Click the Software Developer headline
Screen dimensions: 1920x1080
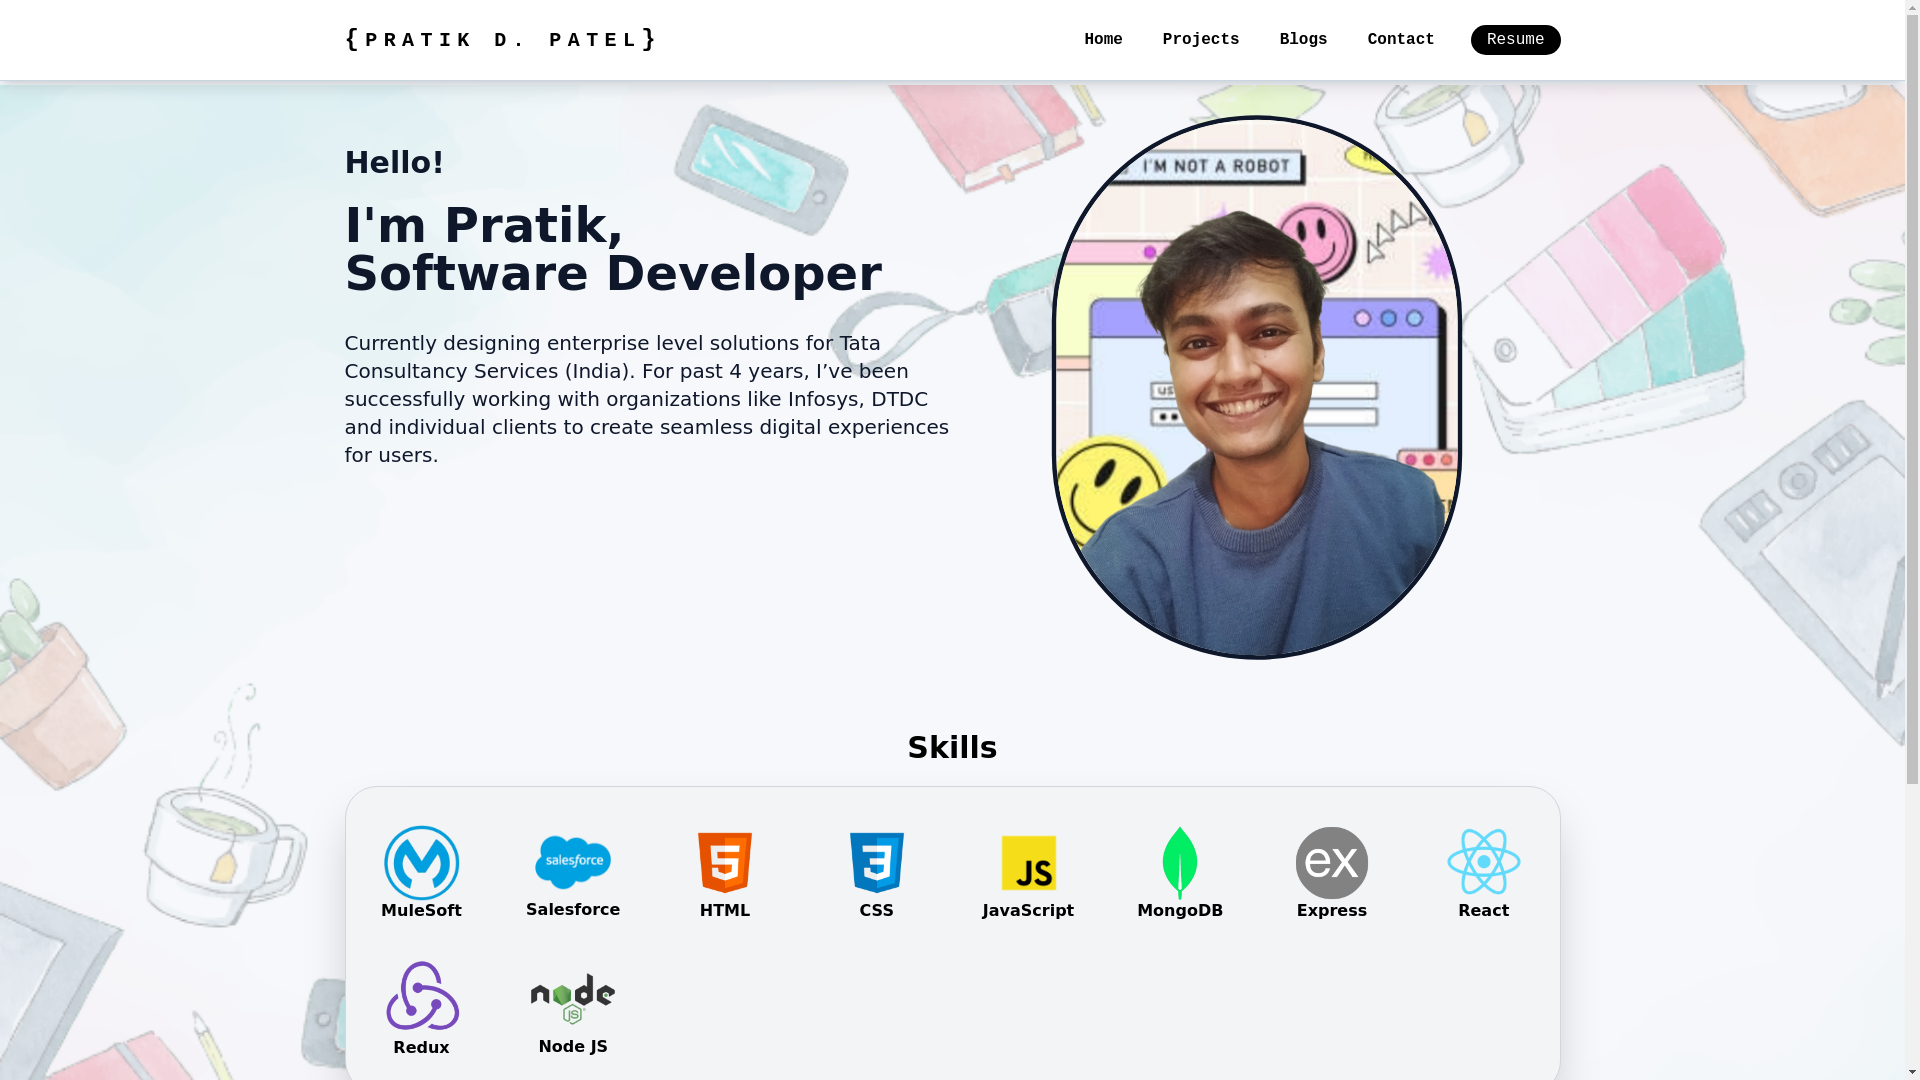click(613, 274)
